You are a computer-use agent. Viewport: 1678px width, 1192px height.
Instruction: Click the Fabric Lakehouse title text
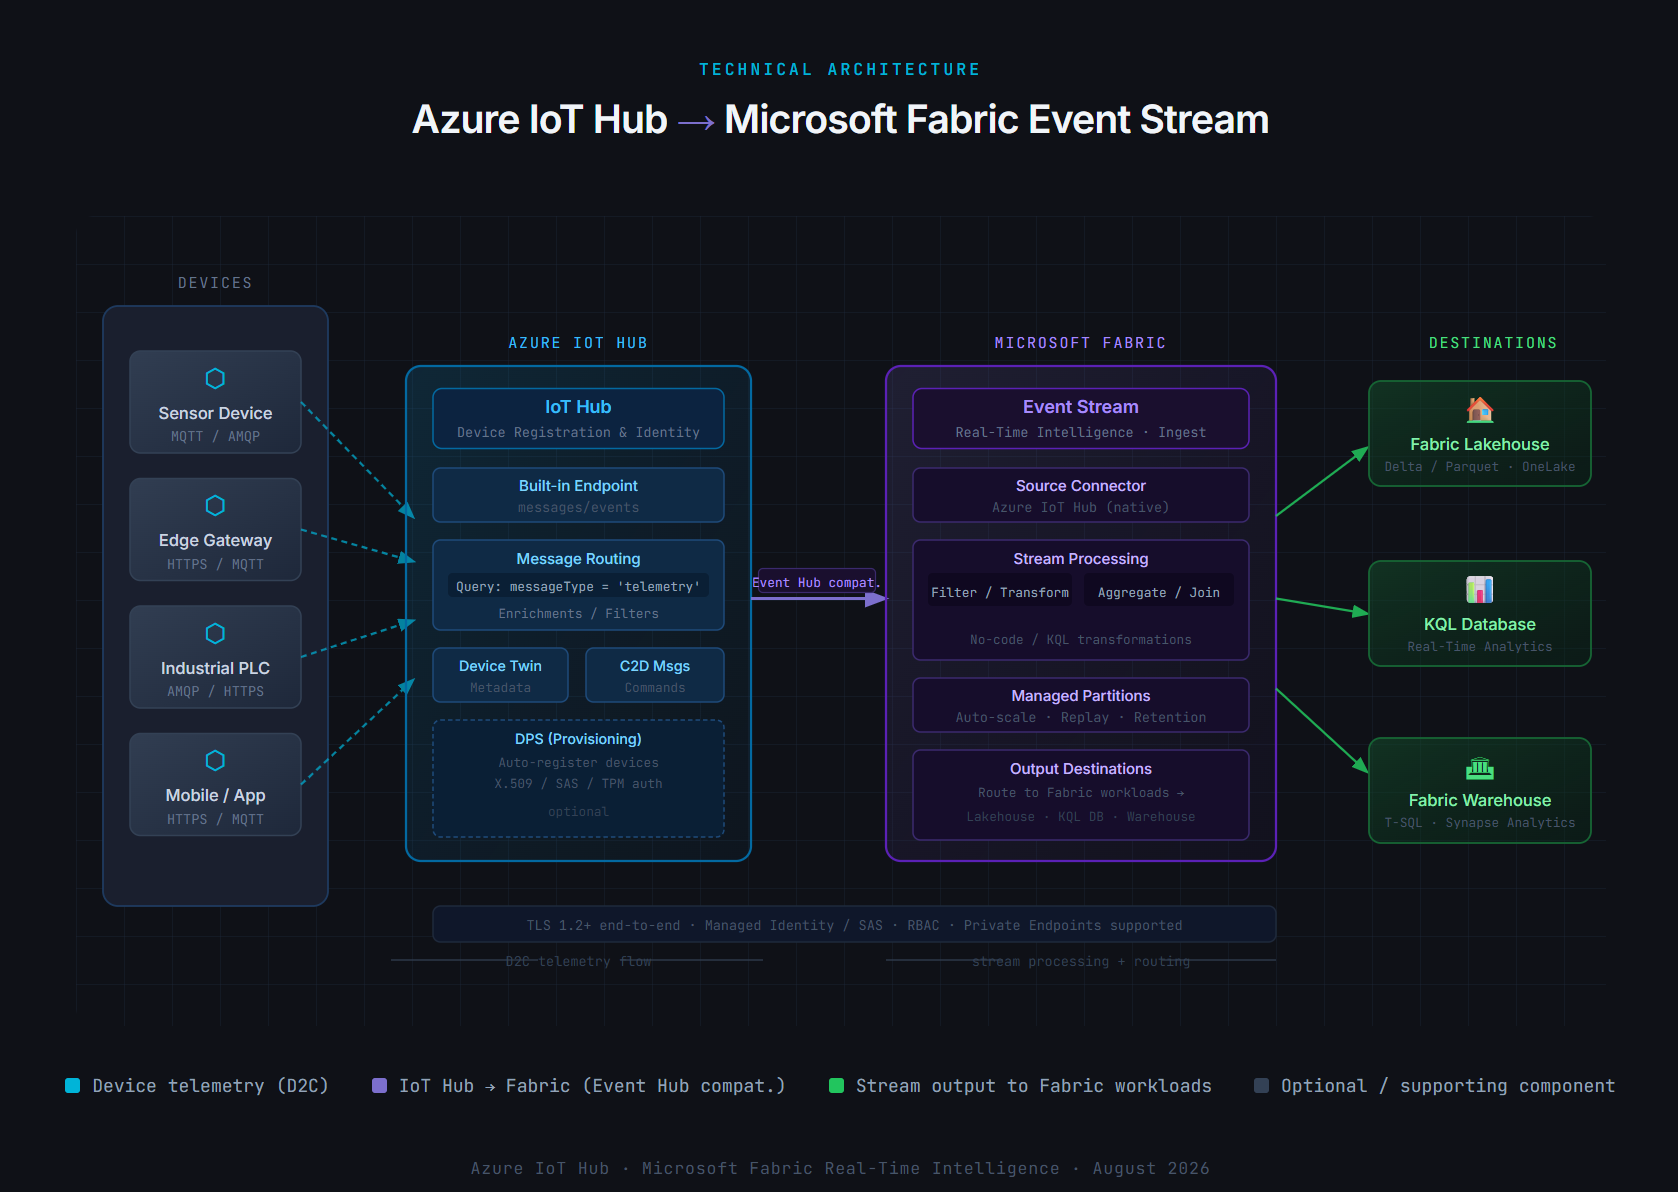coord(1480,444)
